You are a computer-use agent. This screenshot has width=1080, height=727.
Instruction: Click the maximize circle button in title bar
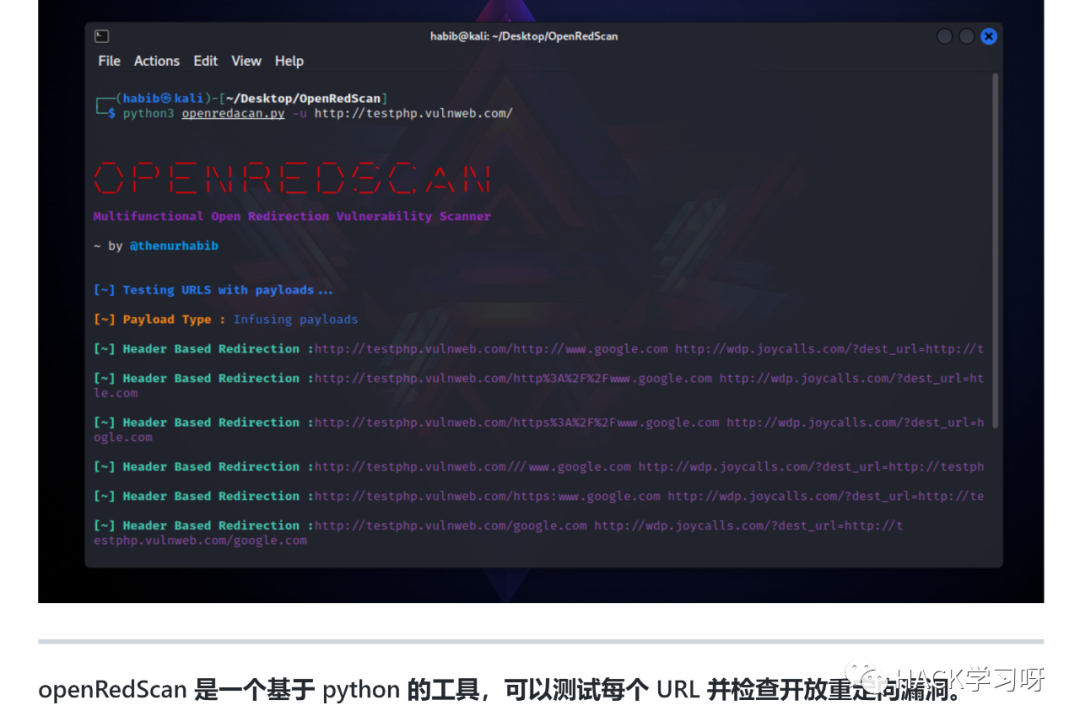(x=966, y=37)
